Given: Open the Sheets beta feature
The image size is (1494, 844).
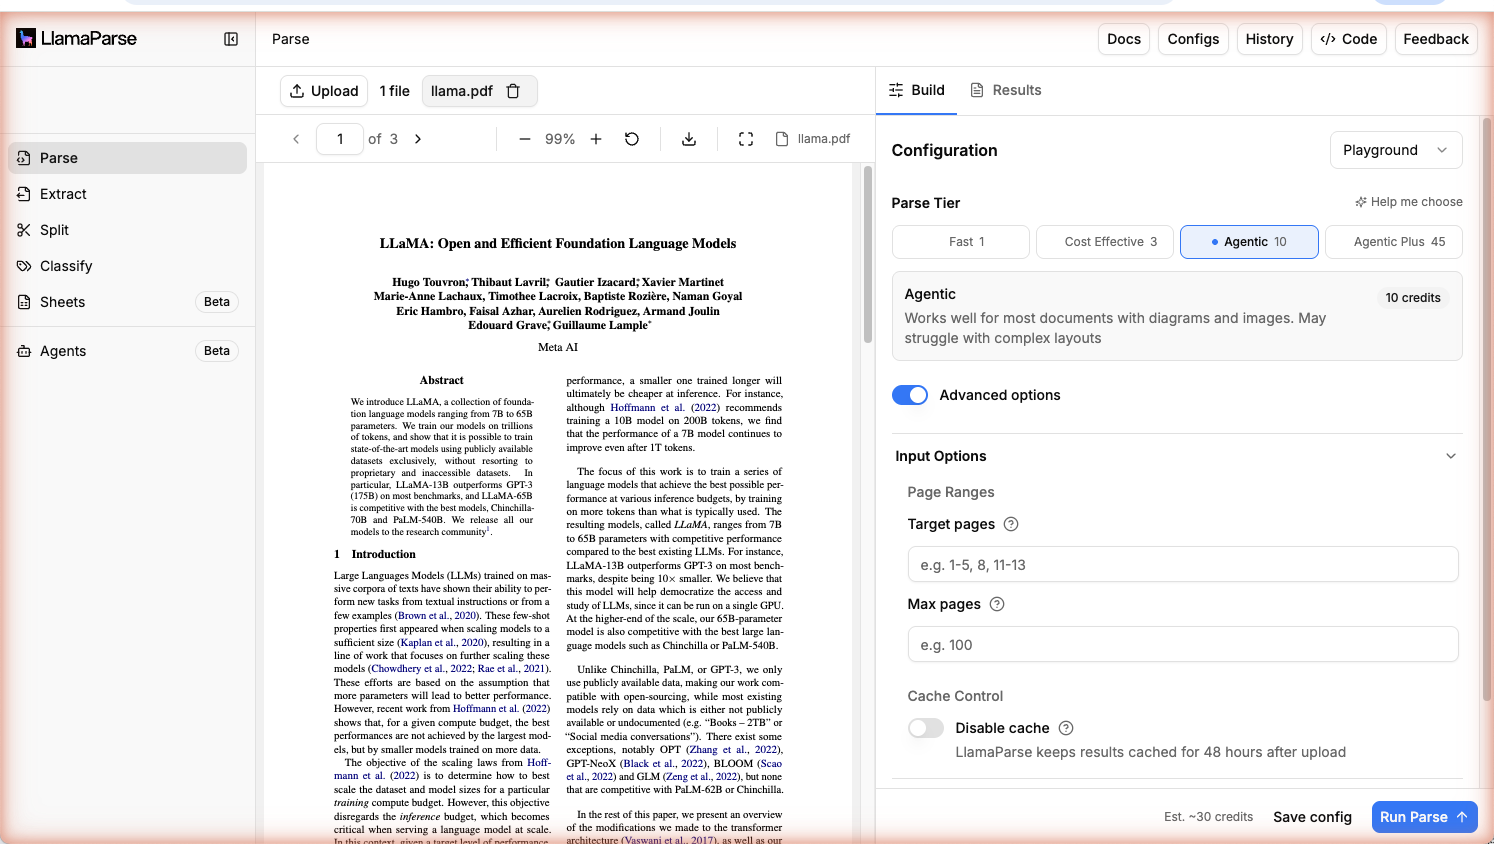Looking at the screenshot, I should [61, 301].
